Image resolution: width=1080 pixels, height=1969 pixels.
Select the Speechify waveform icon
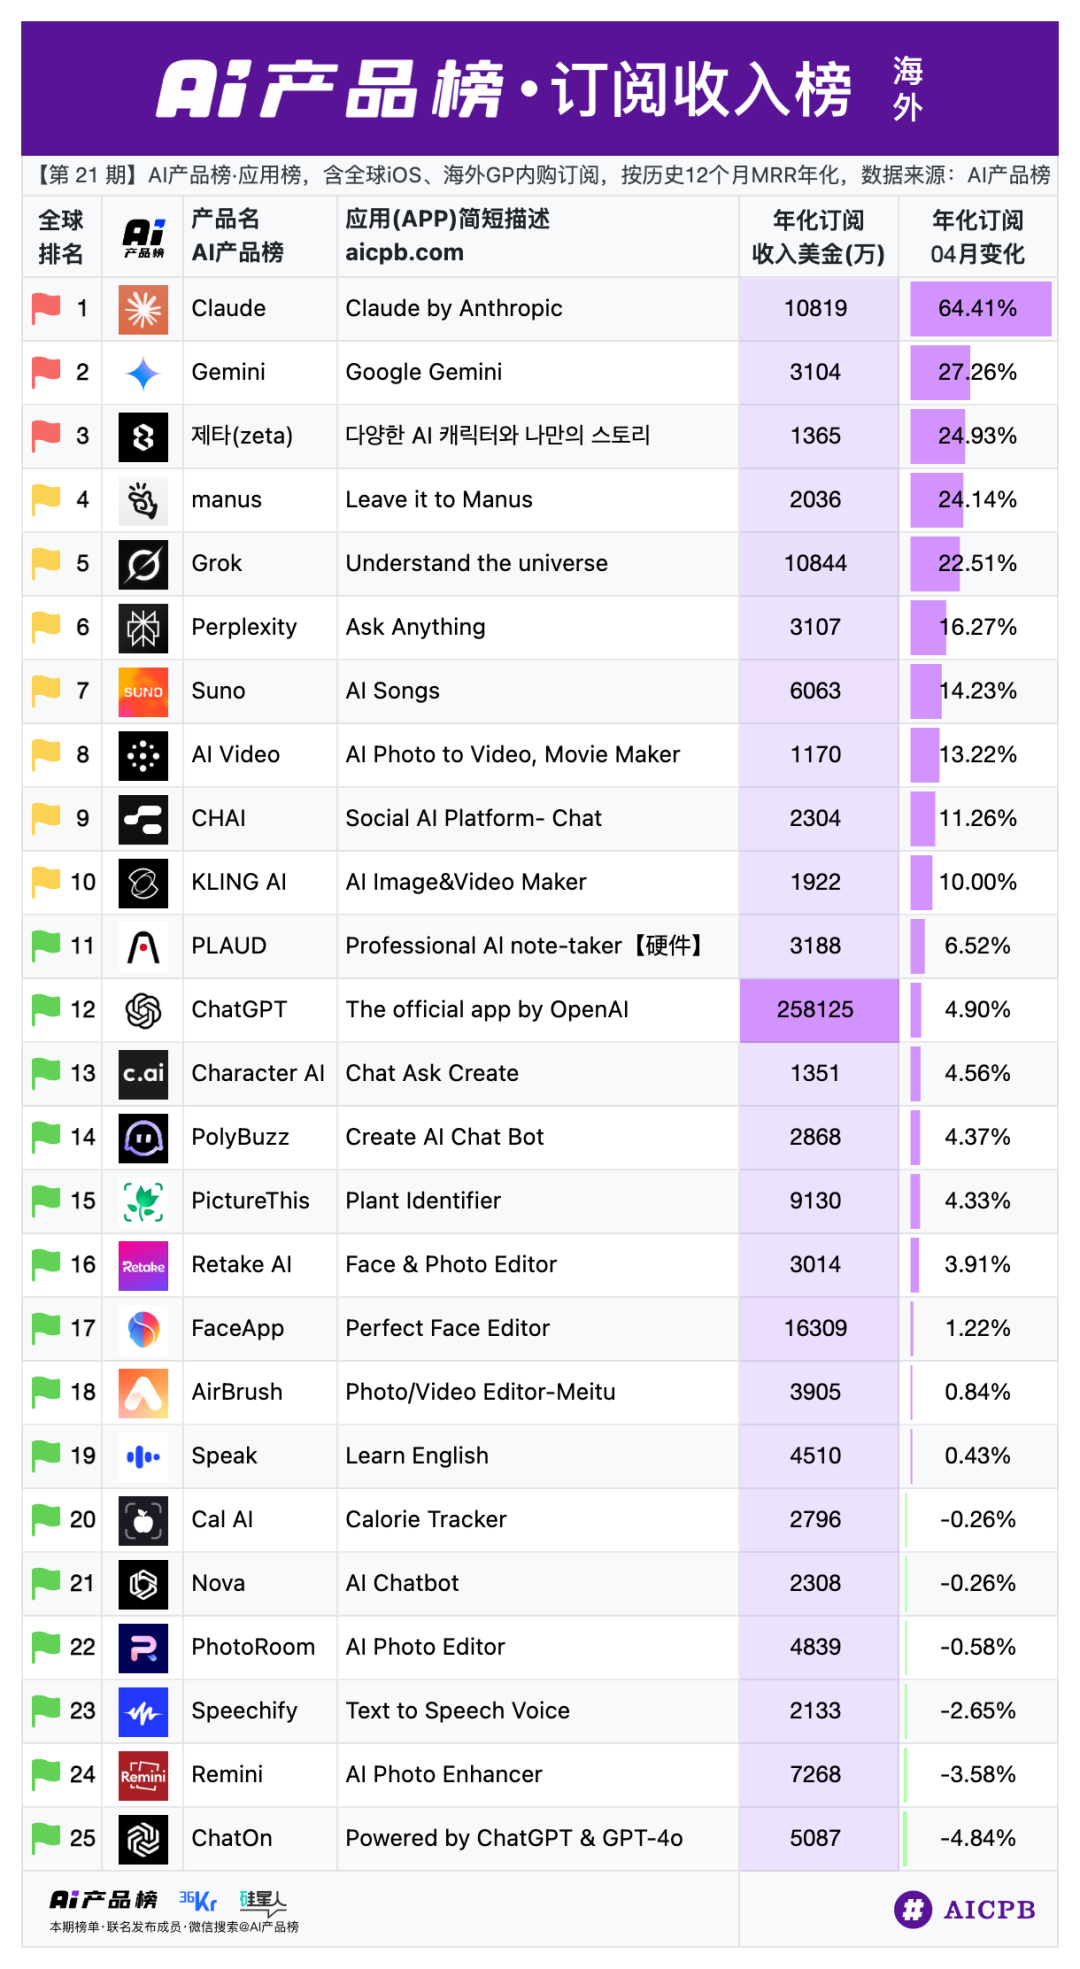point(143,1711)
